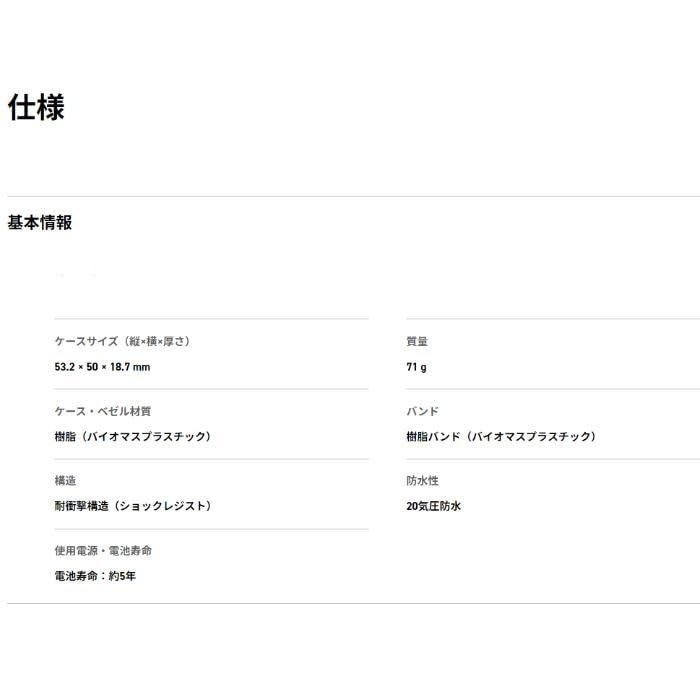Click ショックレジスト inside the parentheses
Image resolution: width=700 pixels, height=700 pixels.
[161, 507]
